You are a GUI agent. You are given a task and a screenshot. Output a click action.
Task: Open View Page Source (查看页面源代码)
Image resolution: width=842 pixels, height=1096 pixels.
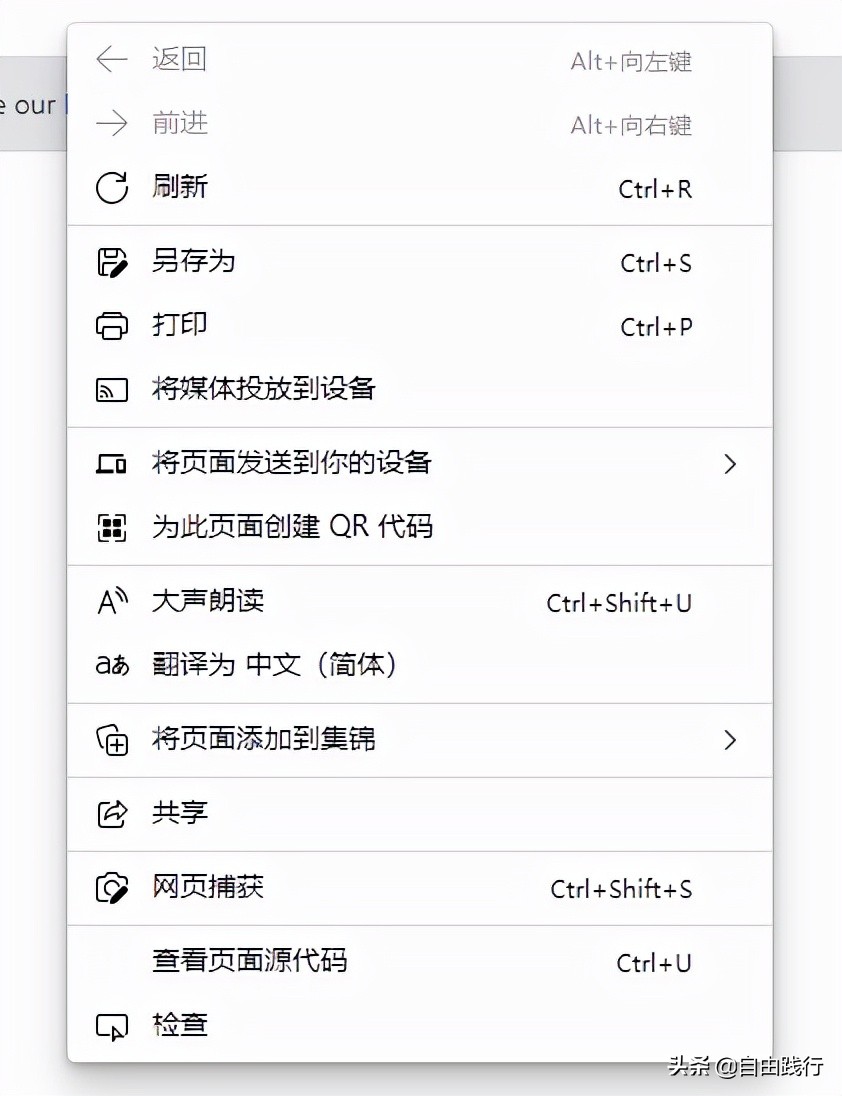(x=250, y=961)
